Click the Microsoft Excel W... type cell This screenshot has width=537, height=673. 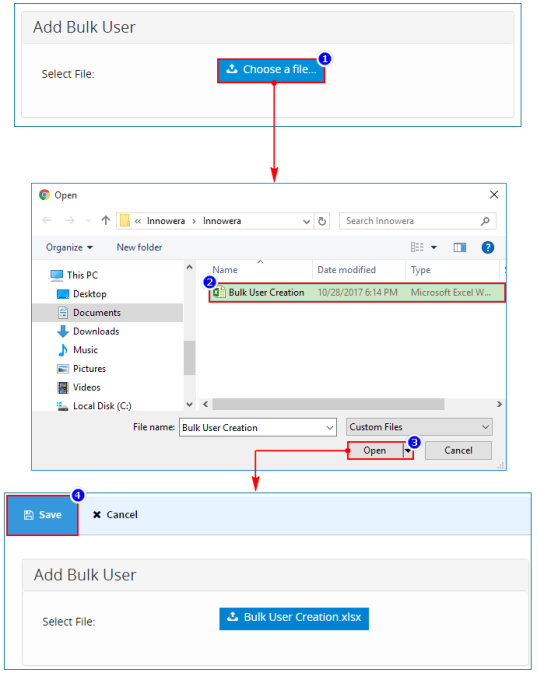[x=451, y=293]
